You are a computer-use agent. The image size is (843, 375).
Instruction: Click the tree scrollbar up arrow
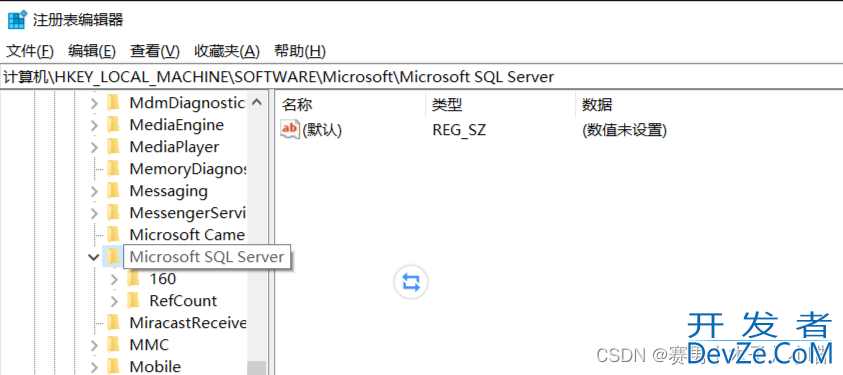pyautogui.click(x=256, y=102)
